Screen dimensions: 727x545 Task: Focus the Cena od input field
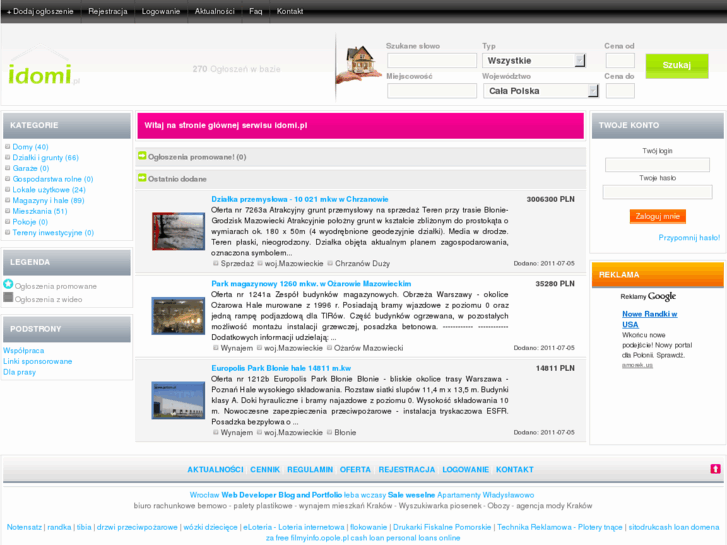tap(620, 61)
